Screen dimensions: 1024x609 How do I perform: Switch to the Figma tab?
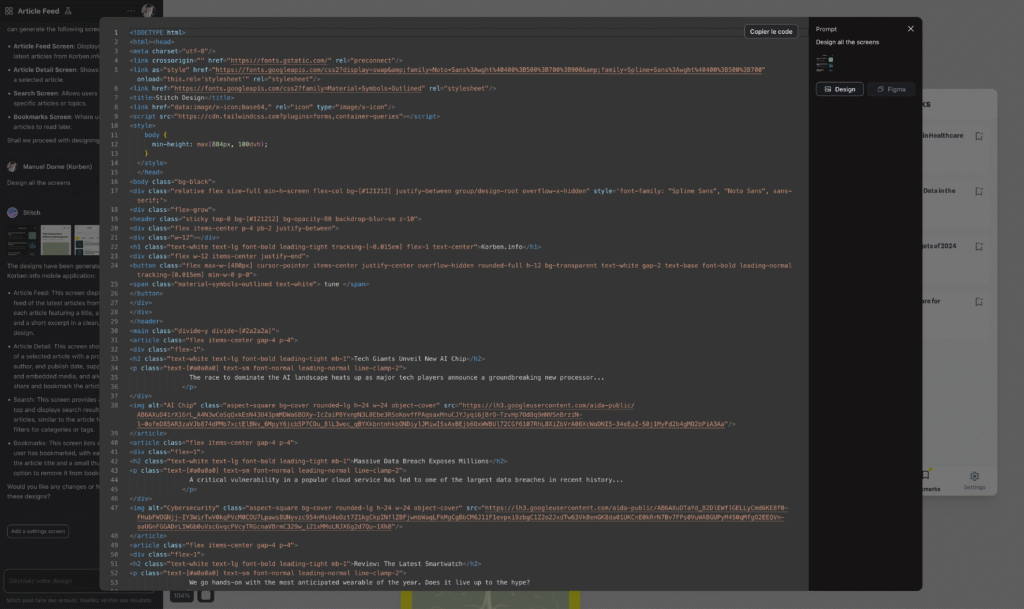pyautogui.click(x=891, y=89)
